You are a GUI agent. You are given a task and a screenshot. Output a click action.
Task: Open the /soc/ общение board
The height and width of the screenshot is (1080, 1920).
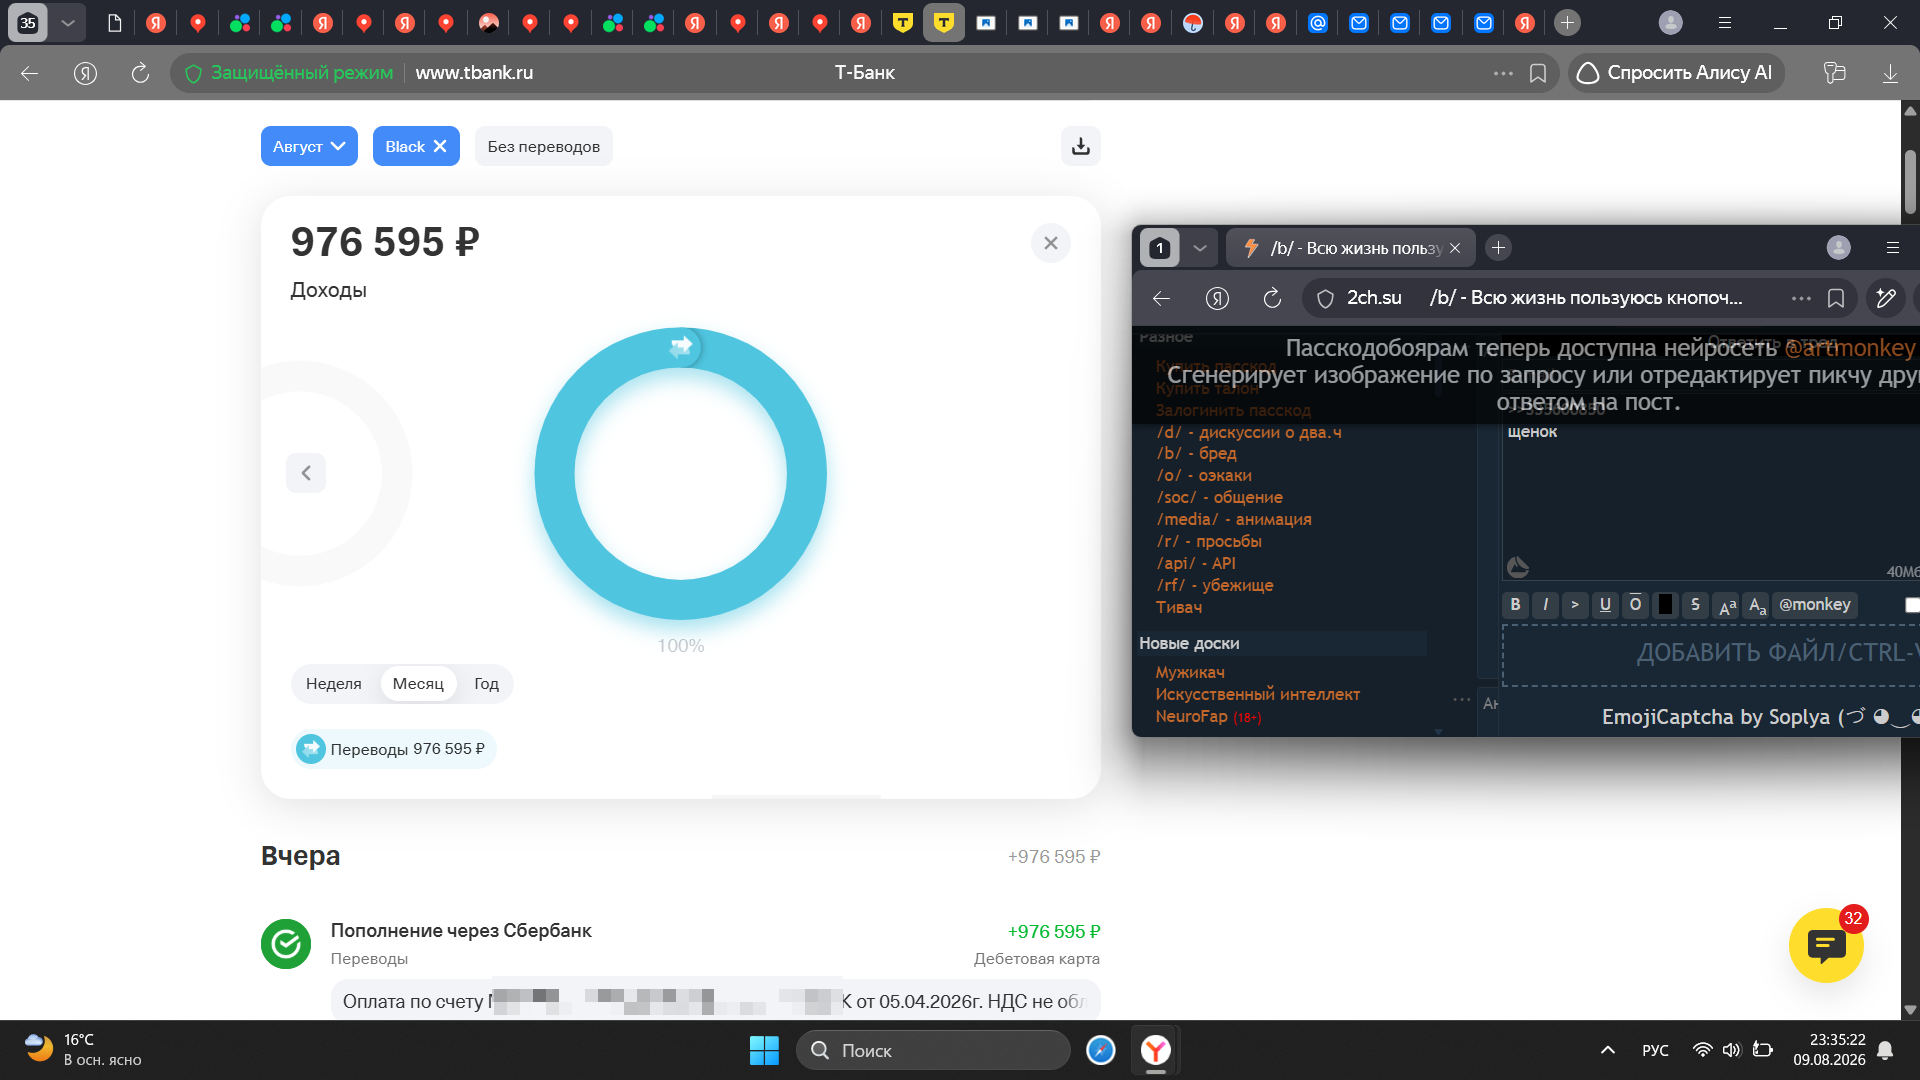click(x=1219, y=497)
